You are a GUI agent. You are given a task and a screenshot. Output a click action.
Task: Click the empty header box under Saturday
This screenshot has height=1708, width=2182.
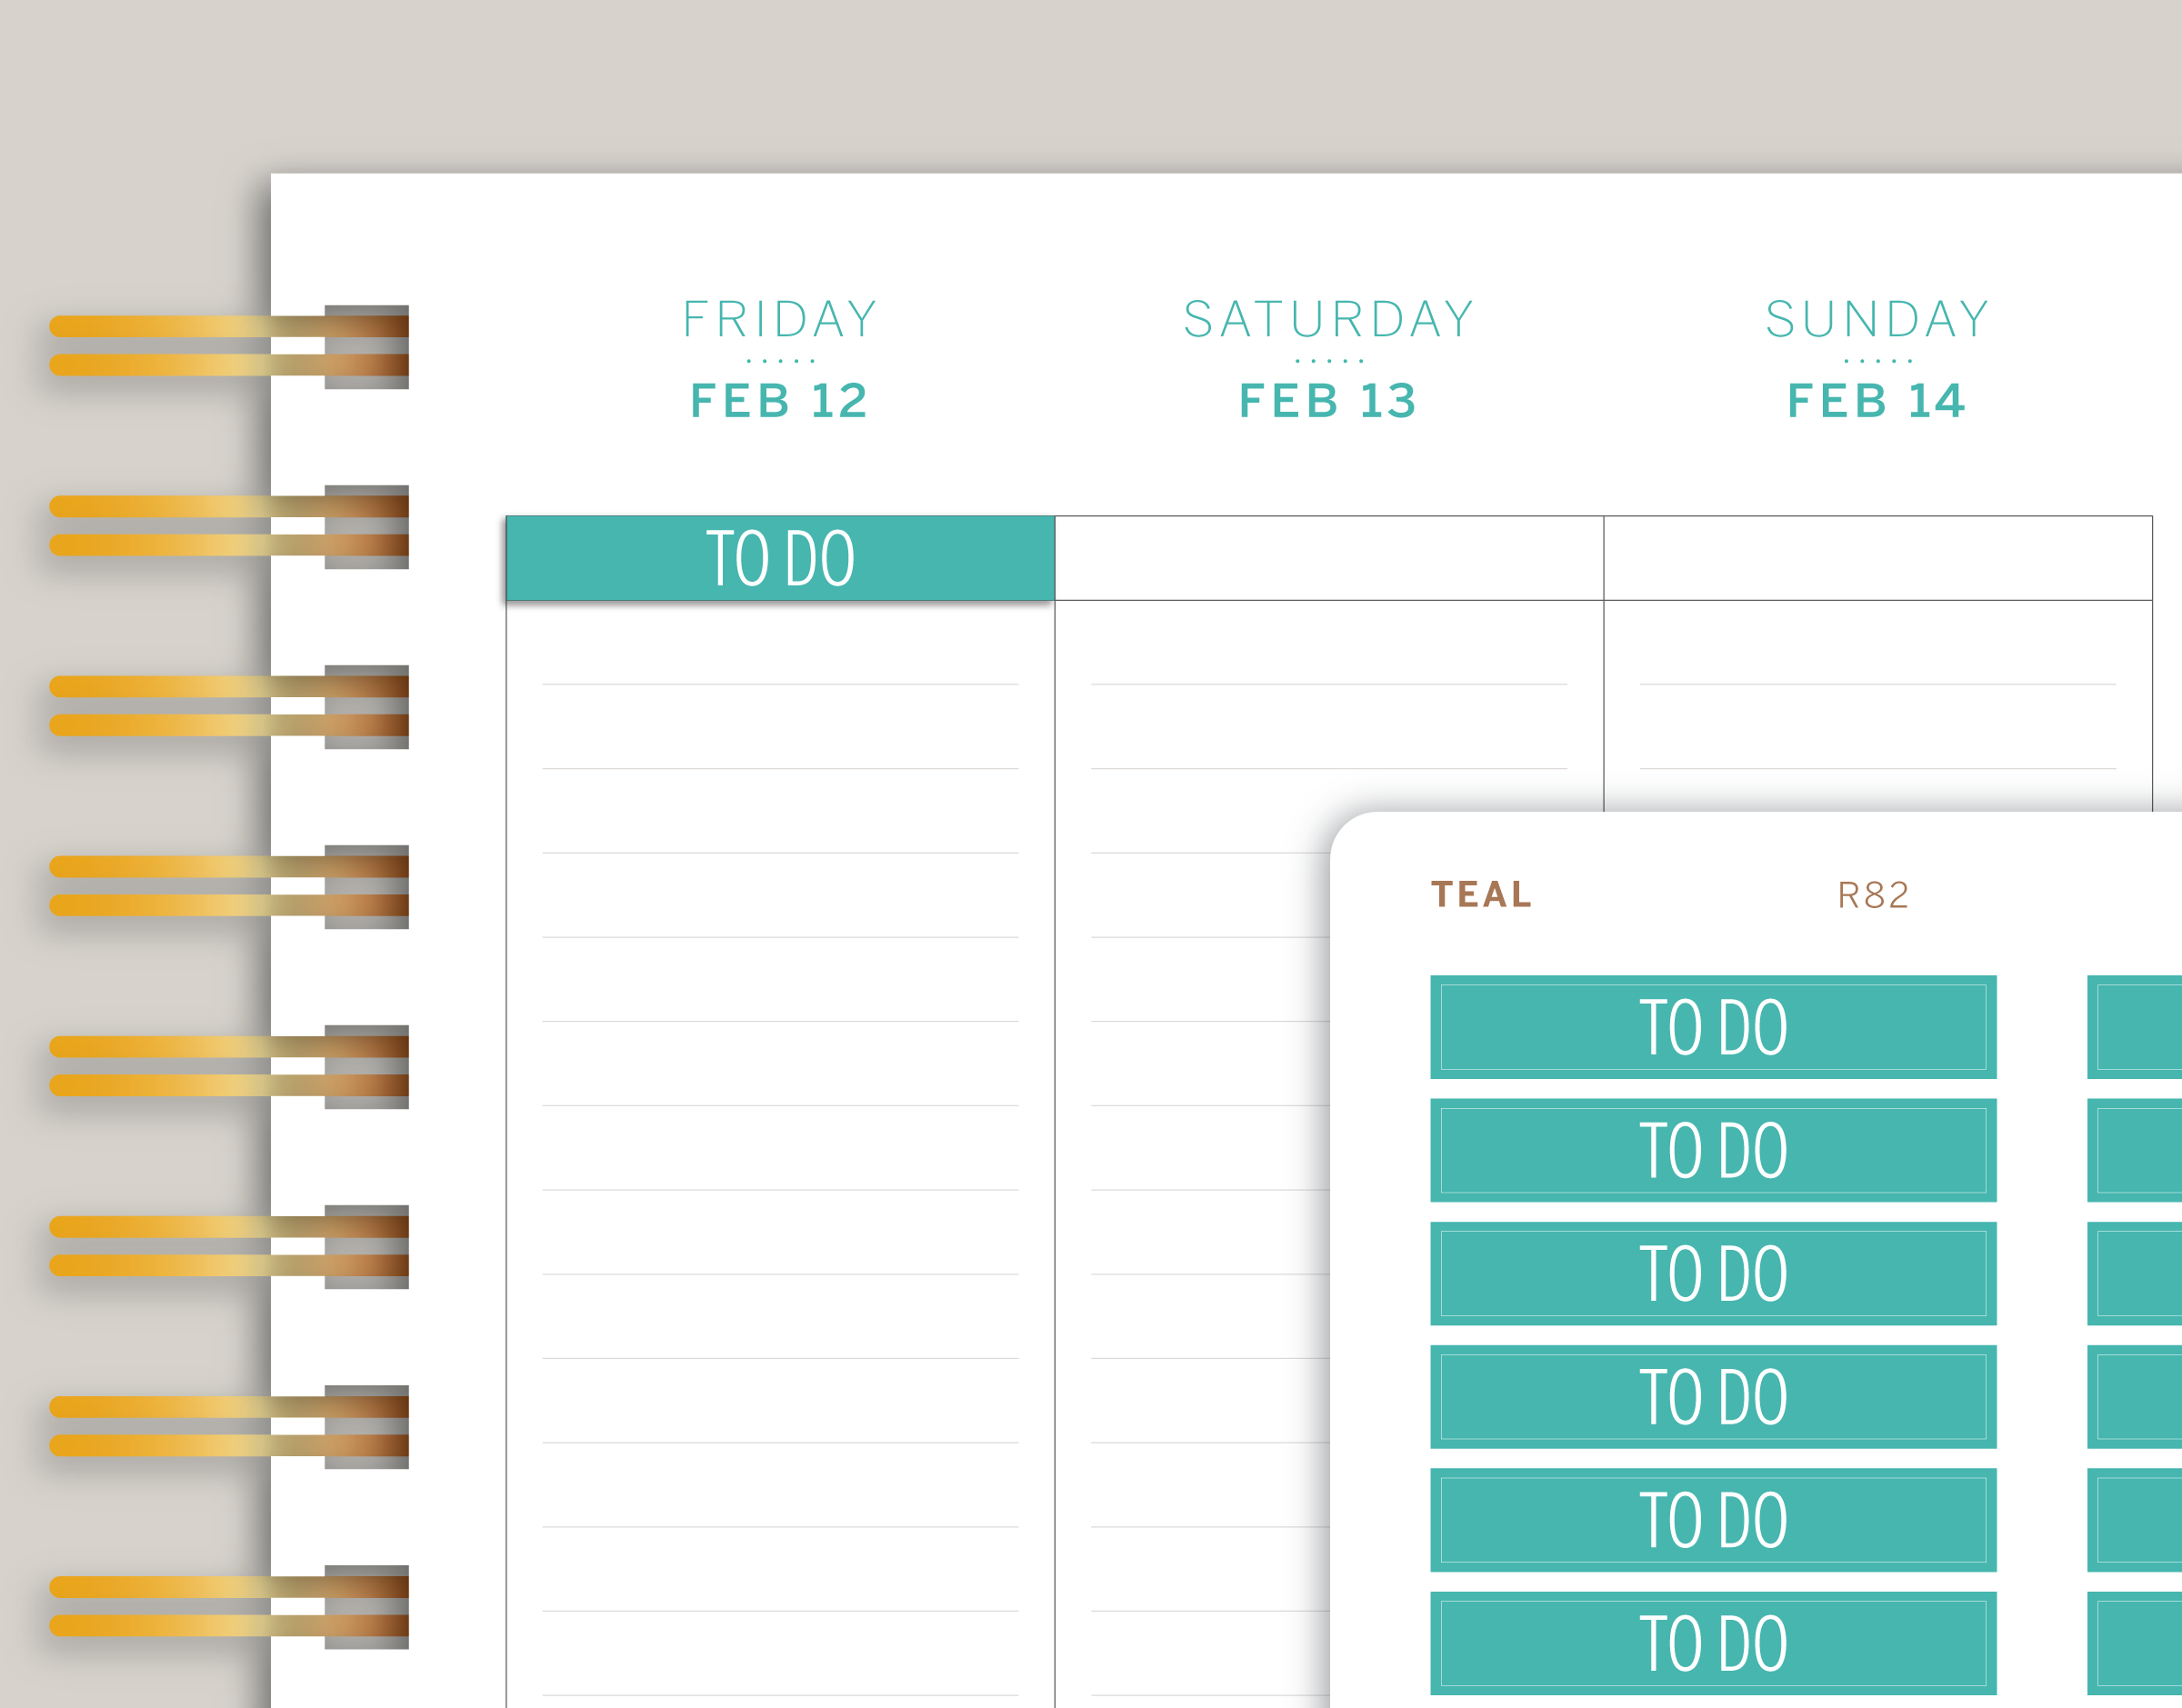(x=1329, y=558)
